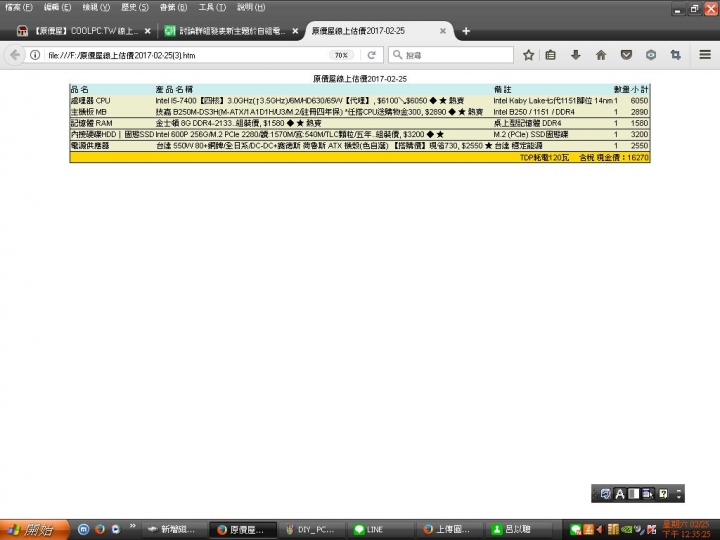
Task: Switch to the 原價屋 Firefox taskbar button
Action: coord(242,529)
